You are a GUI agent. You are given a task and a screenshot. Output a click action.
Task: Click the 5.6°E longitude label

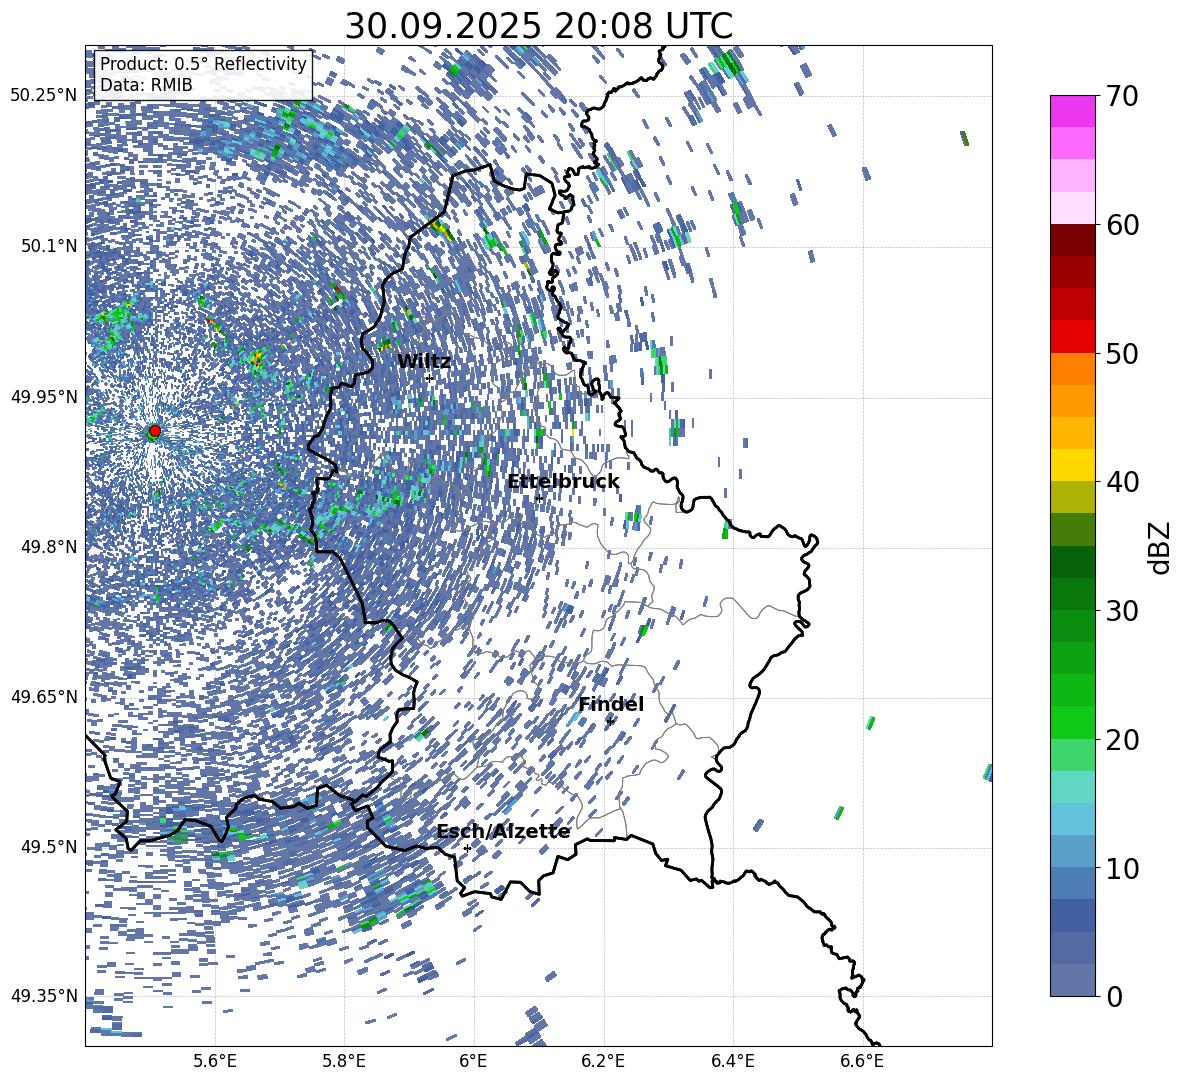[x=215, y=1061]
